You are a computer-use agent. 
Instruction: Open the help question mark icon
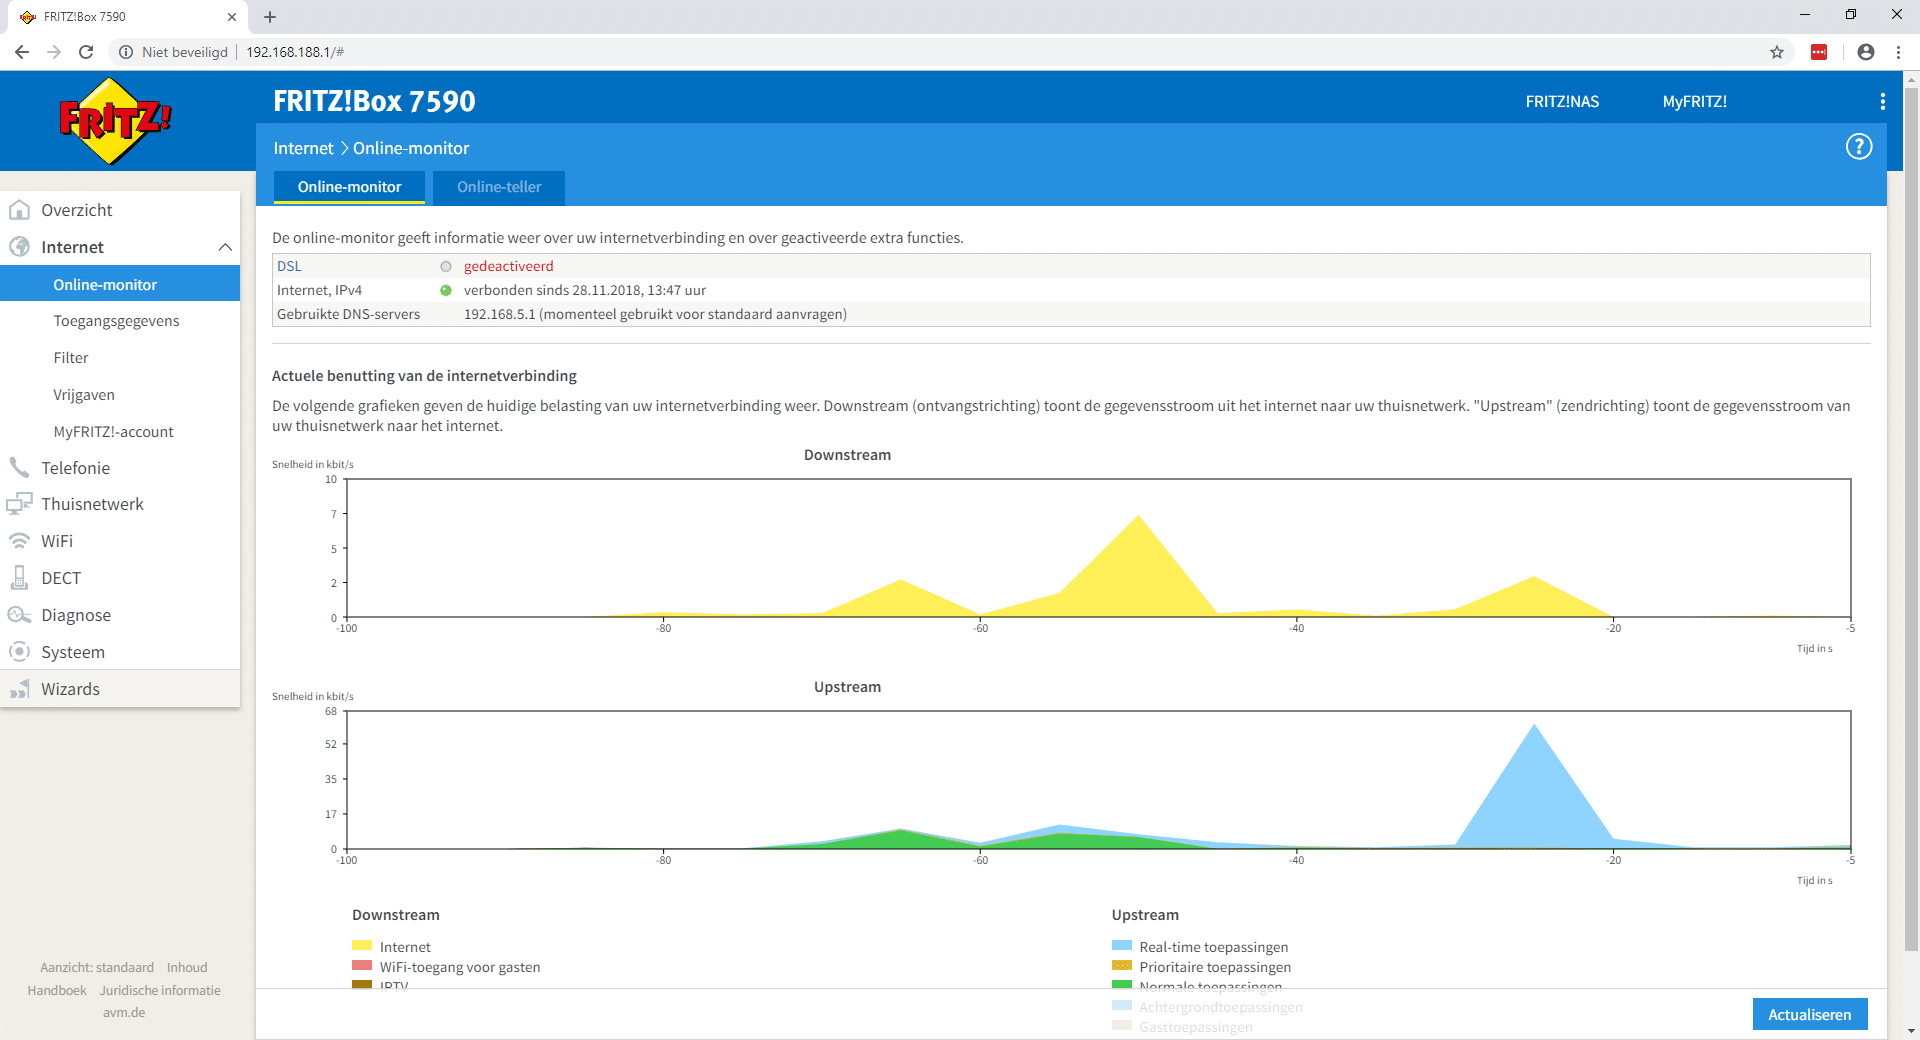[x=1858, y=147]
